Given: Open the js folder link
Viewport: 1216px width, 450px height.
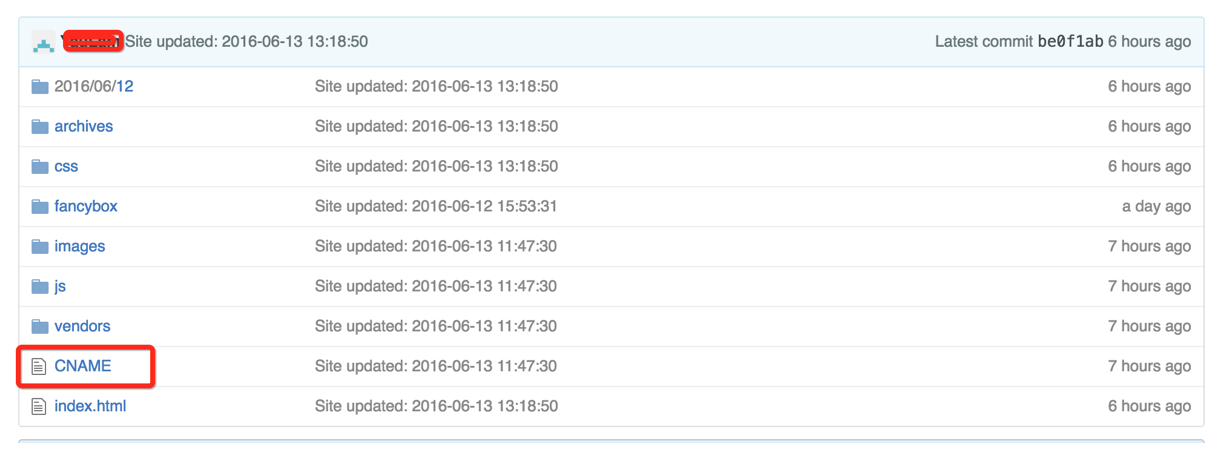Looking at the screenshot, I should 60,287.
